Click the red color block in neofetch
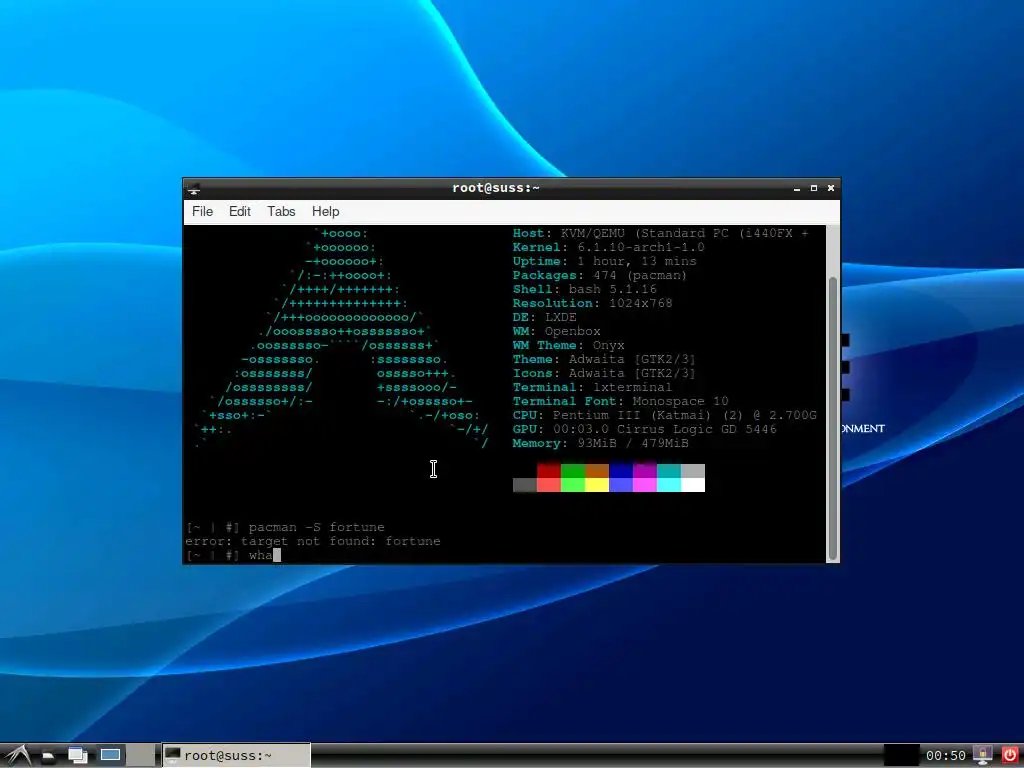Screen dimensions: 1024x768 click(x=549, y=471)
